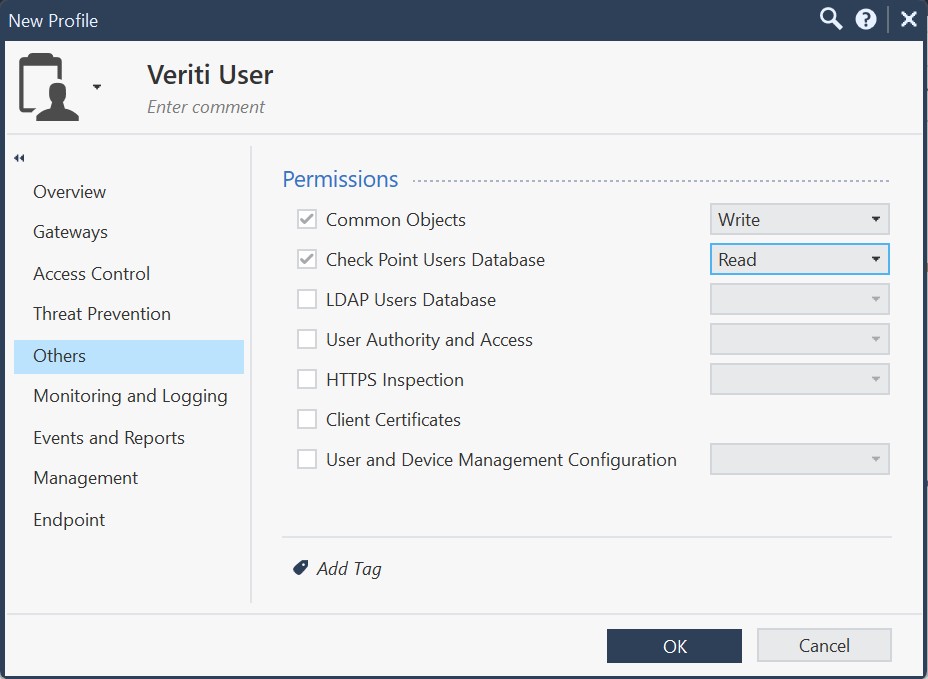Open help via the question mark icon
Screen dimensions: 928x679
866,19
